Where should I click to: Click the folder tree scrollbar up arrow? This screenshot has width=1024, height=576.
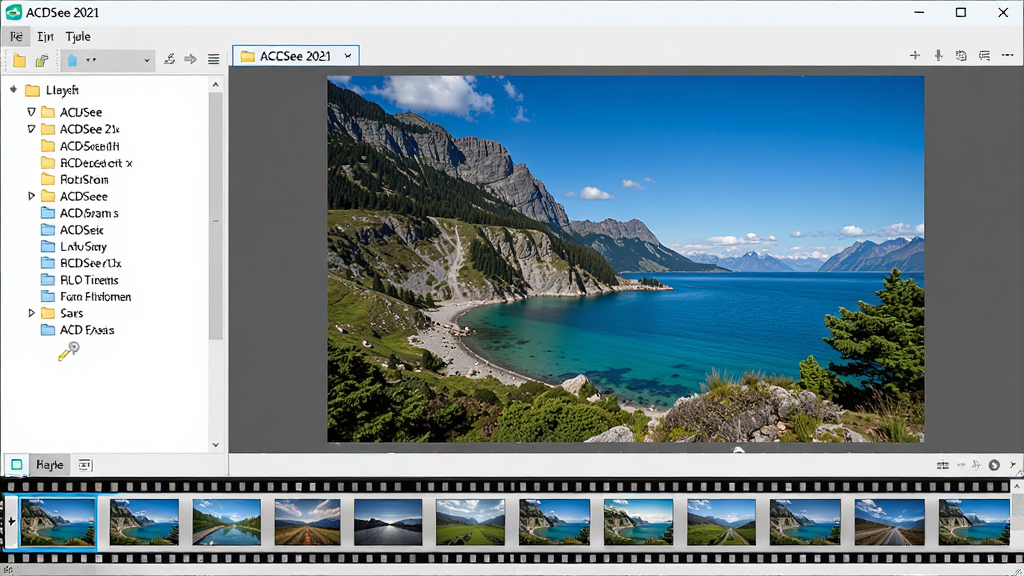(216, 84)
